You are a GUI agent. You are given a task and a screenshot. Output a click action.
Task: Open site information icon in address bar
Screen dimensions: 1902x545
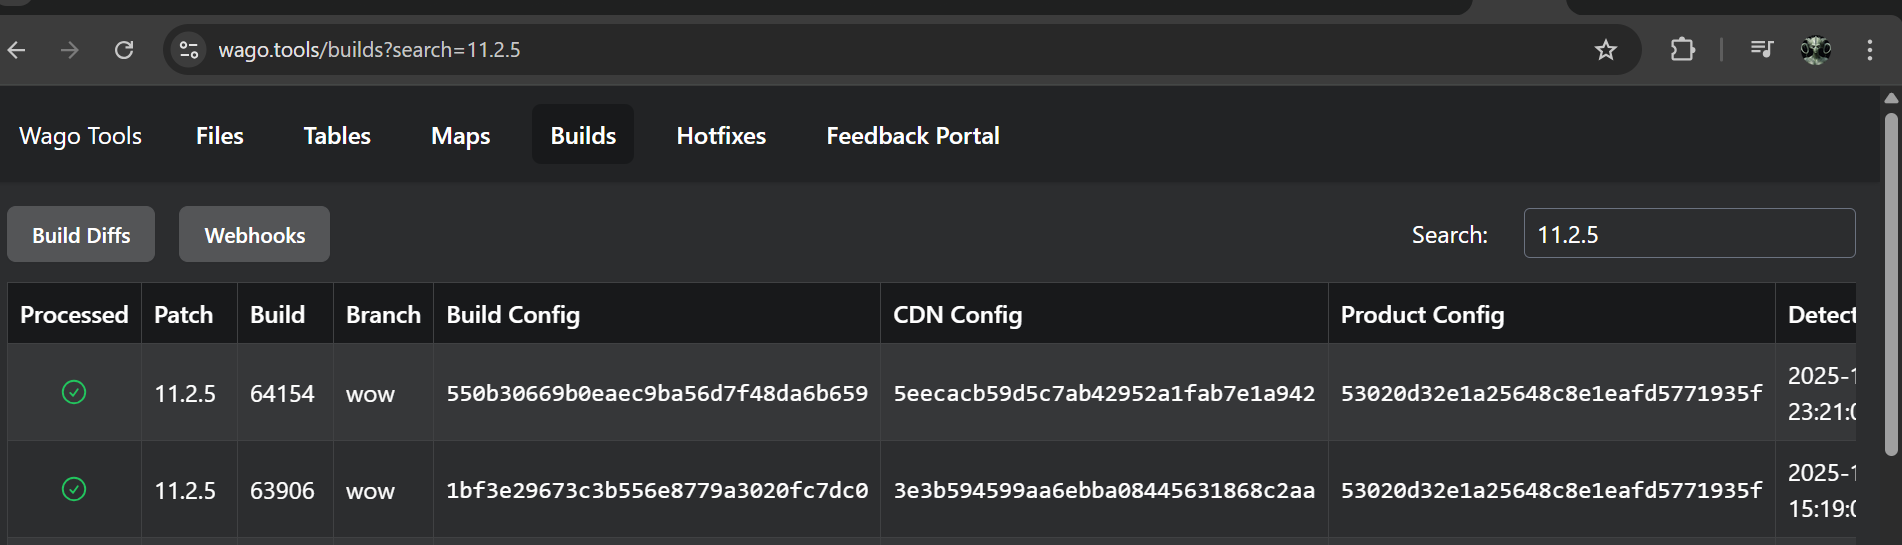click(189, 50)
